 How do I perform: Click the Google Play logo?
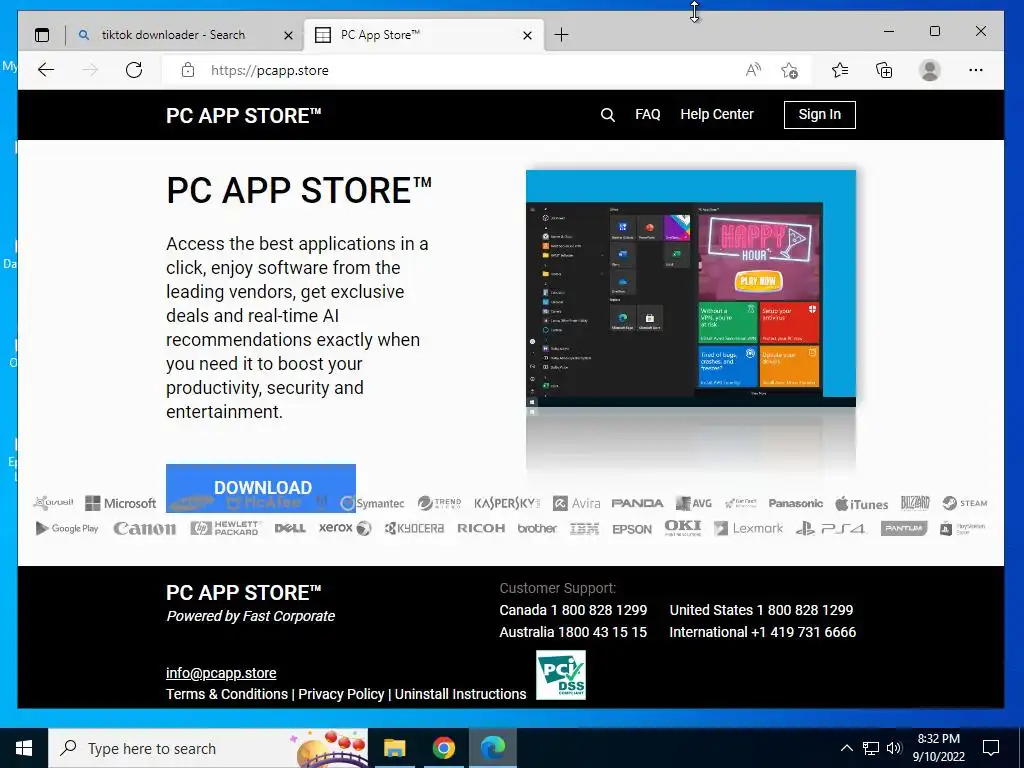pos(67,528)
